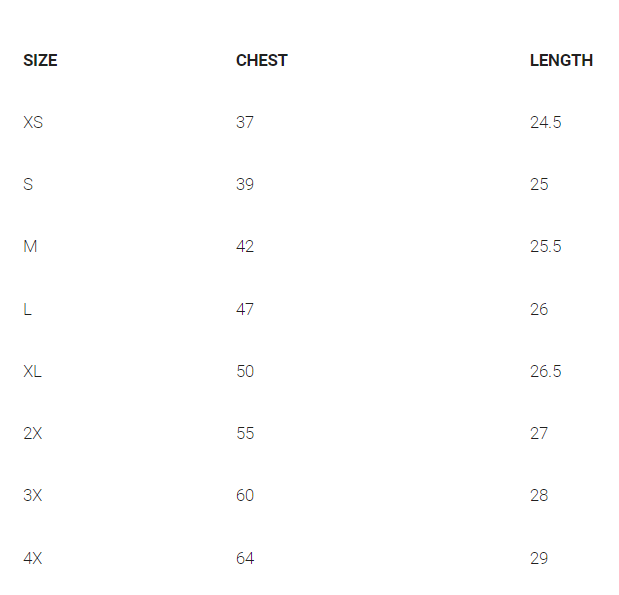This screenshot has height=595, width=619.
Task: Click the 4X size label
Action: pos(33,558)
